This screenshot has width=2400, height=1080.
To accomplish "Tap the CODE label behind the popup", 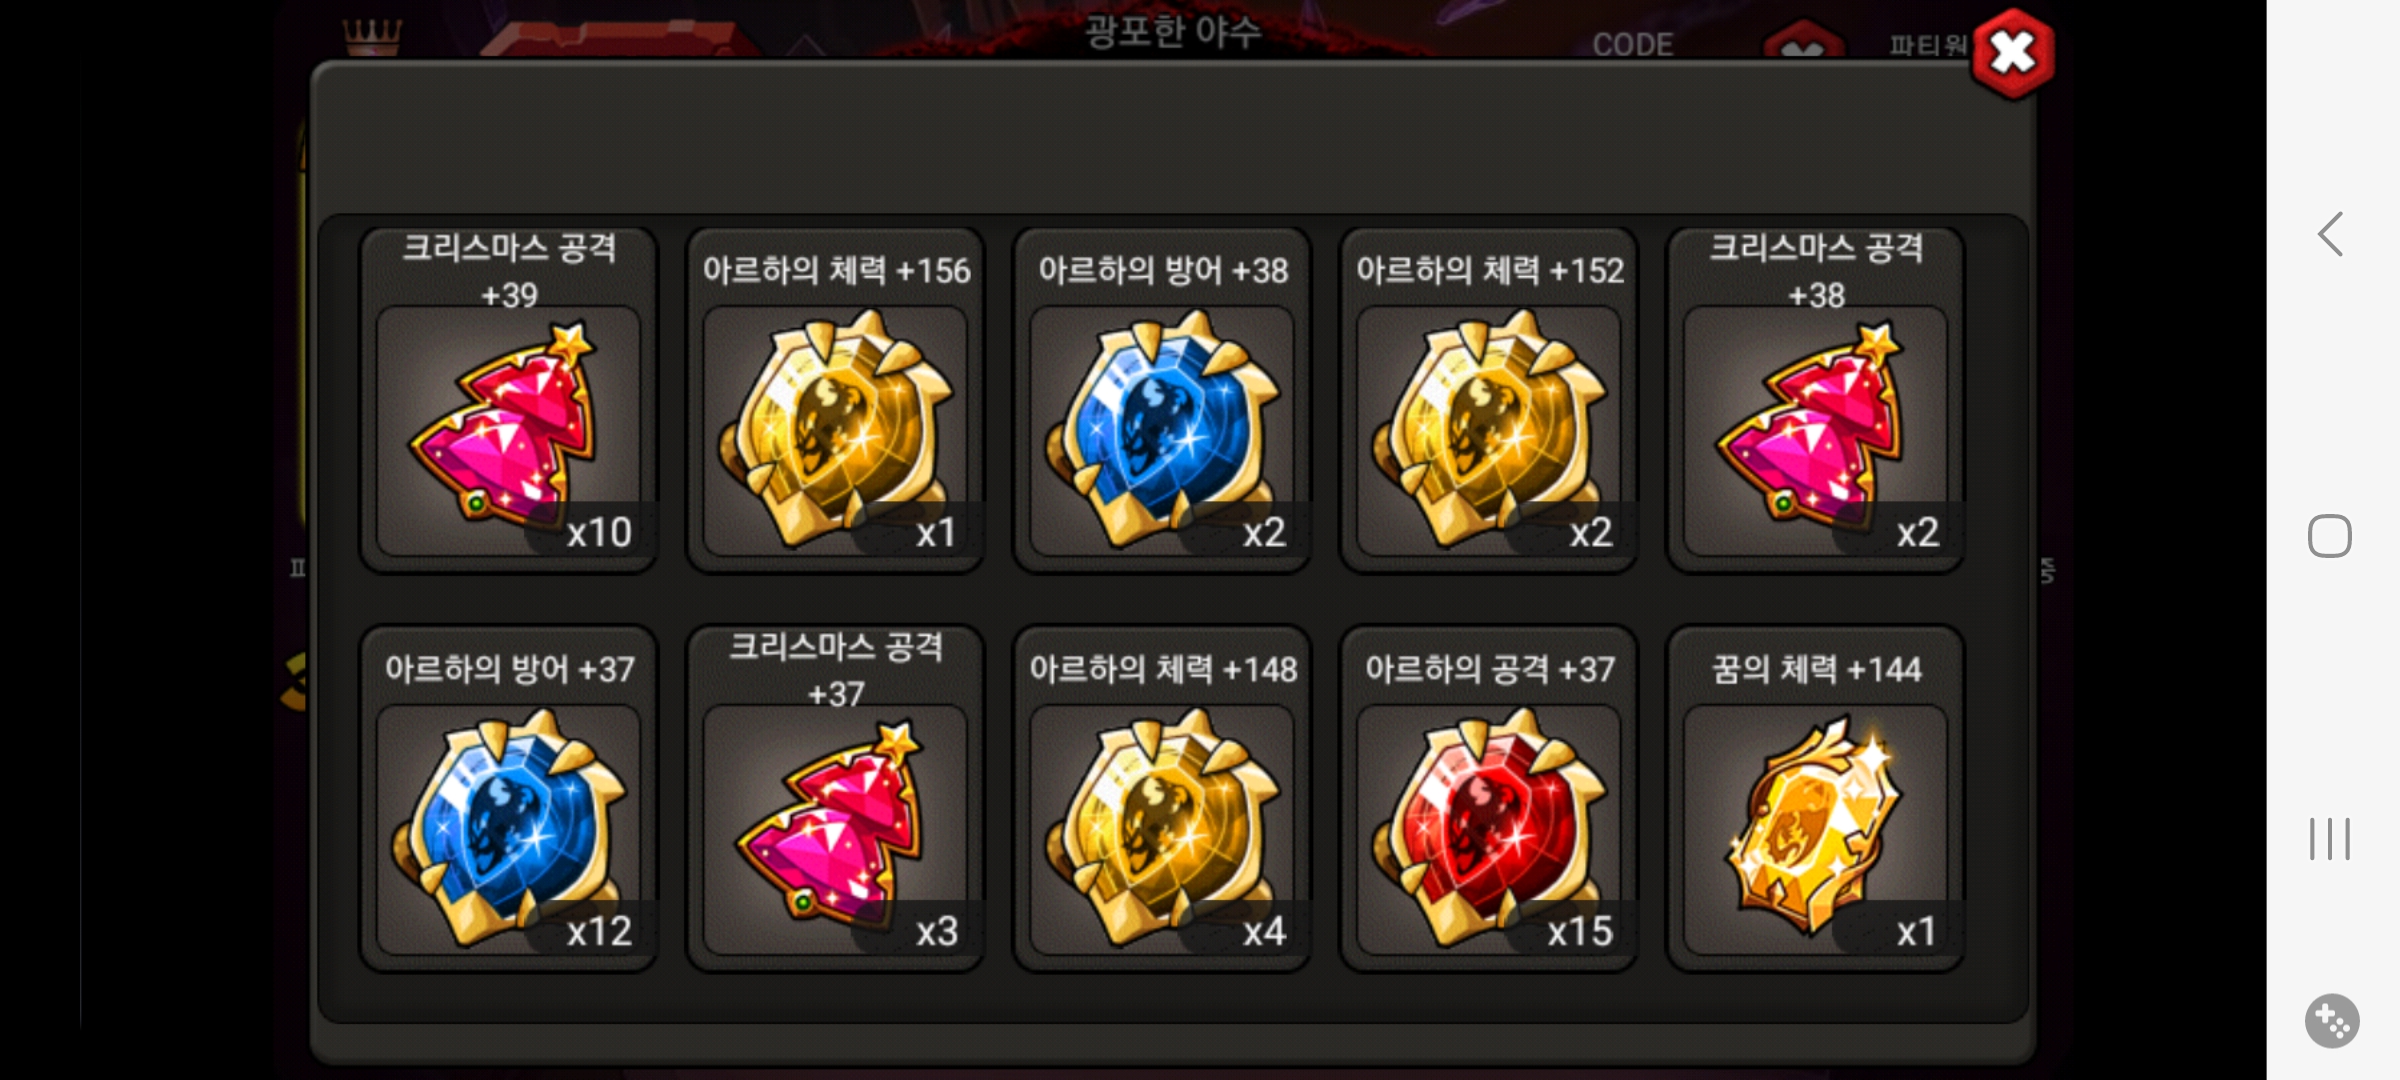I will pyautogui.click(x=1633, y=45).
